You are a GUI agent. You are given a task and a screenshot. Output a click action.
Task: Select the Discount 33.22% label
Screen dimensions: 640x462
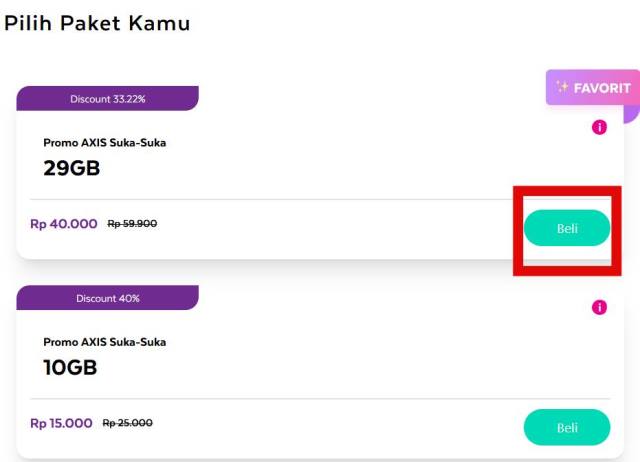pyautogui.click(x=108, y=99)
